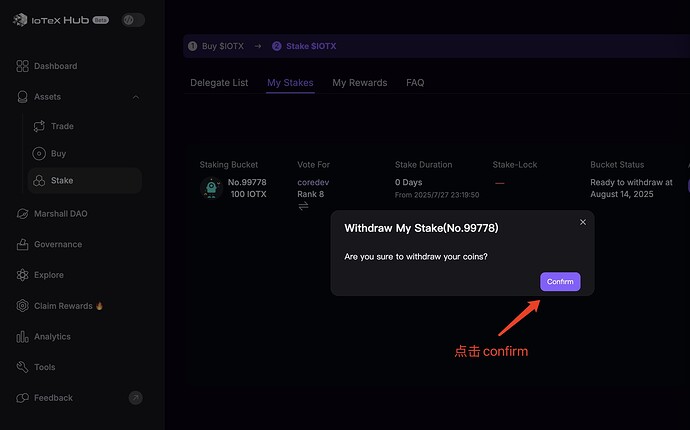Collapse the Assets section chevron
This screenshot has height=430, width=690.
135,97
